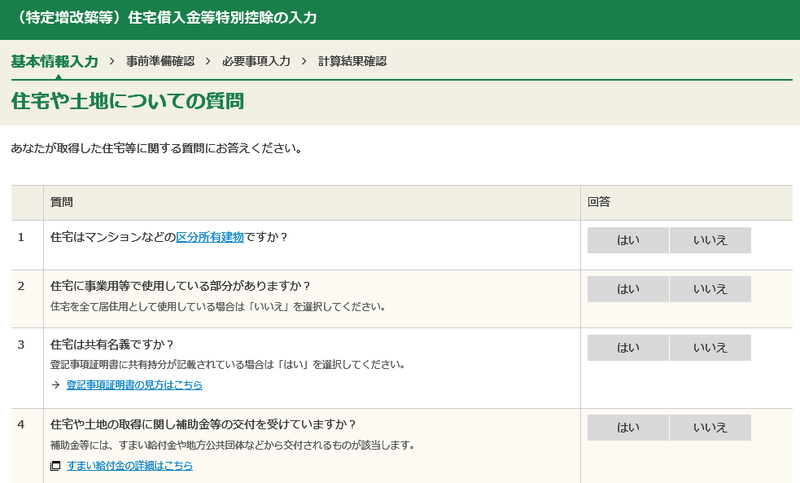Answer いいえ for question 4 補助金等
Image resolution: width=800 pixels, height=483 pixels.
pos(710,427)
